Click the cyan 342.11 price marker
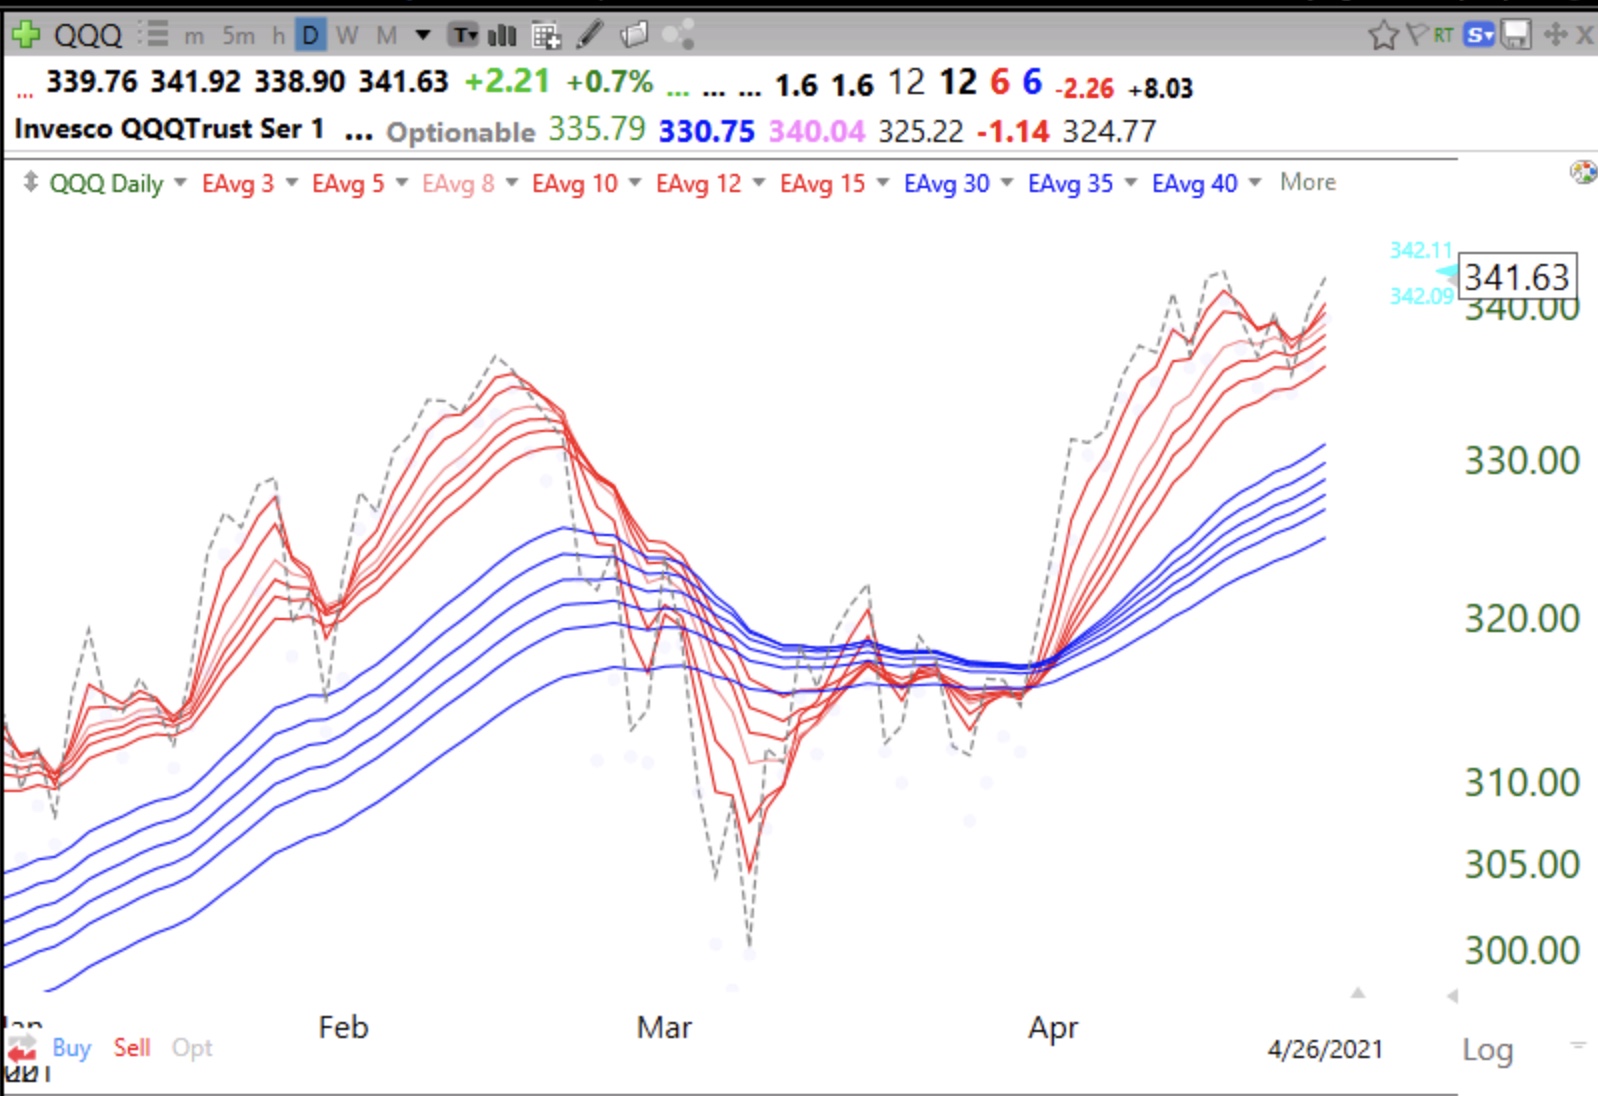 point(1420,250)
